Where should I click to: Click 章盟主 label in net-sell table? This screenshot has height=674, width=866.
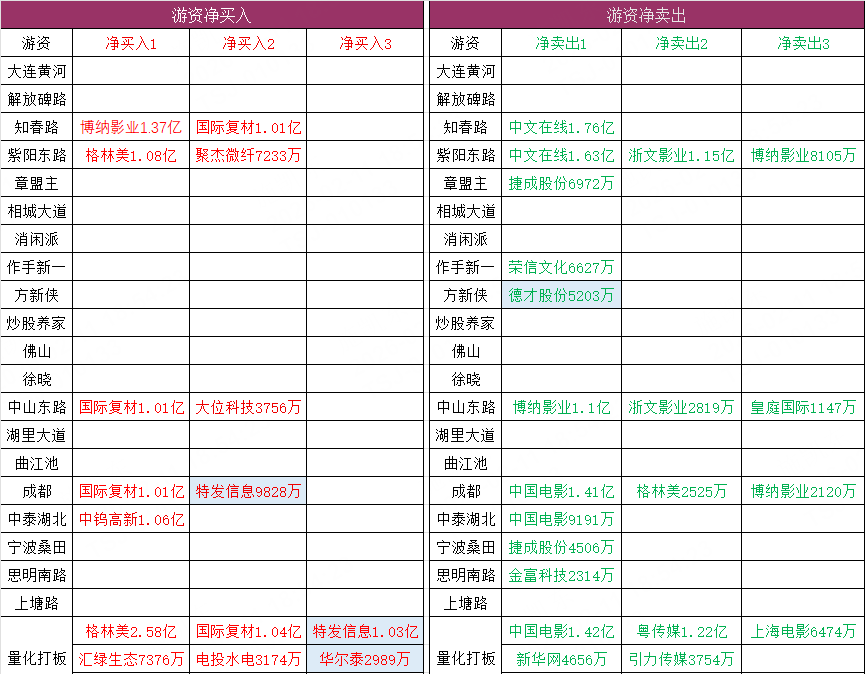coord(466,183)
